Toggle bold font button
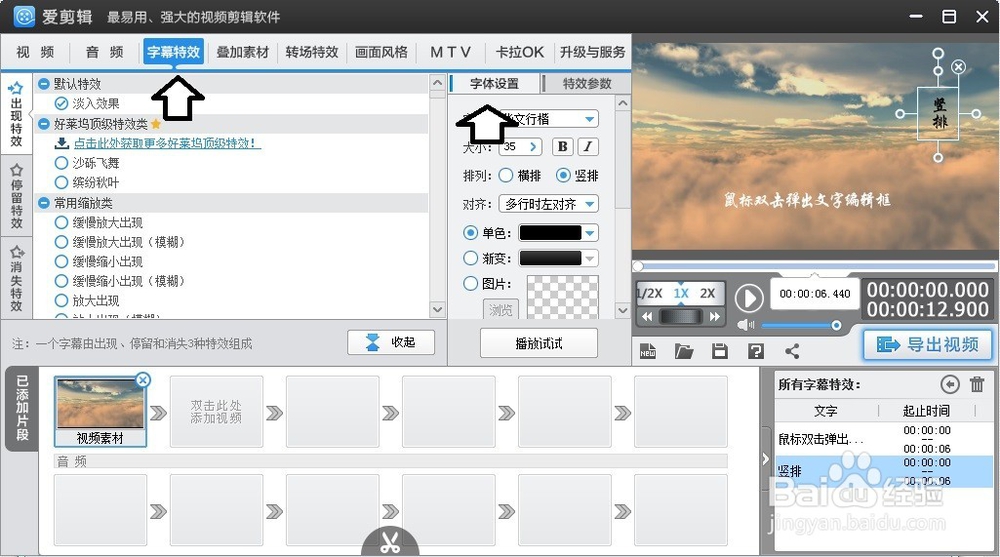The width and height of the screenshot is (1000, 557). [562, 147]
